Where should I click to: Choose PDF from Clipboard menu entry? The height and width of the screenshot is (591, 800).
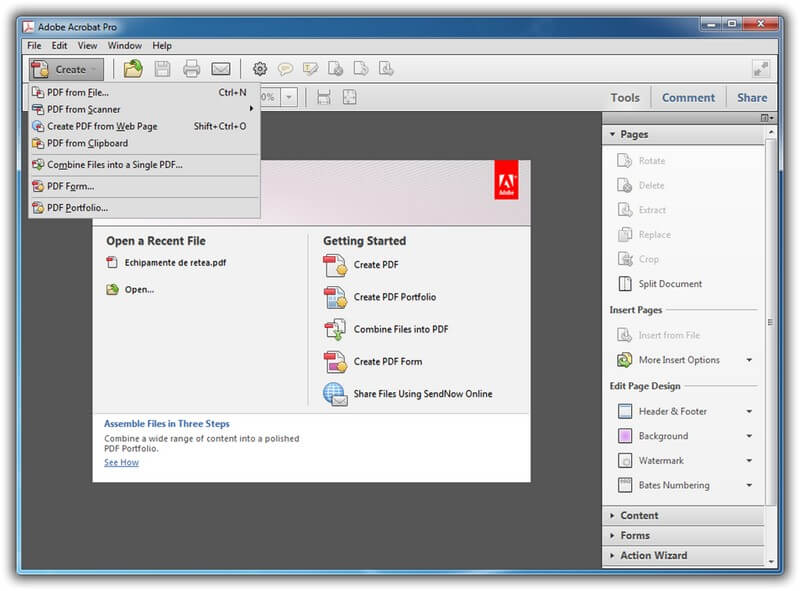point(144,143)
